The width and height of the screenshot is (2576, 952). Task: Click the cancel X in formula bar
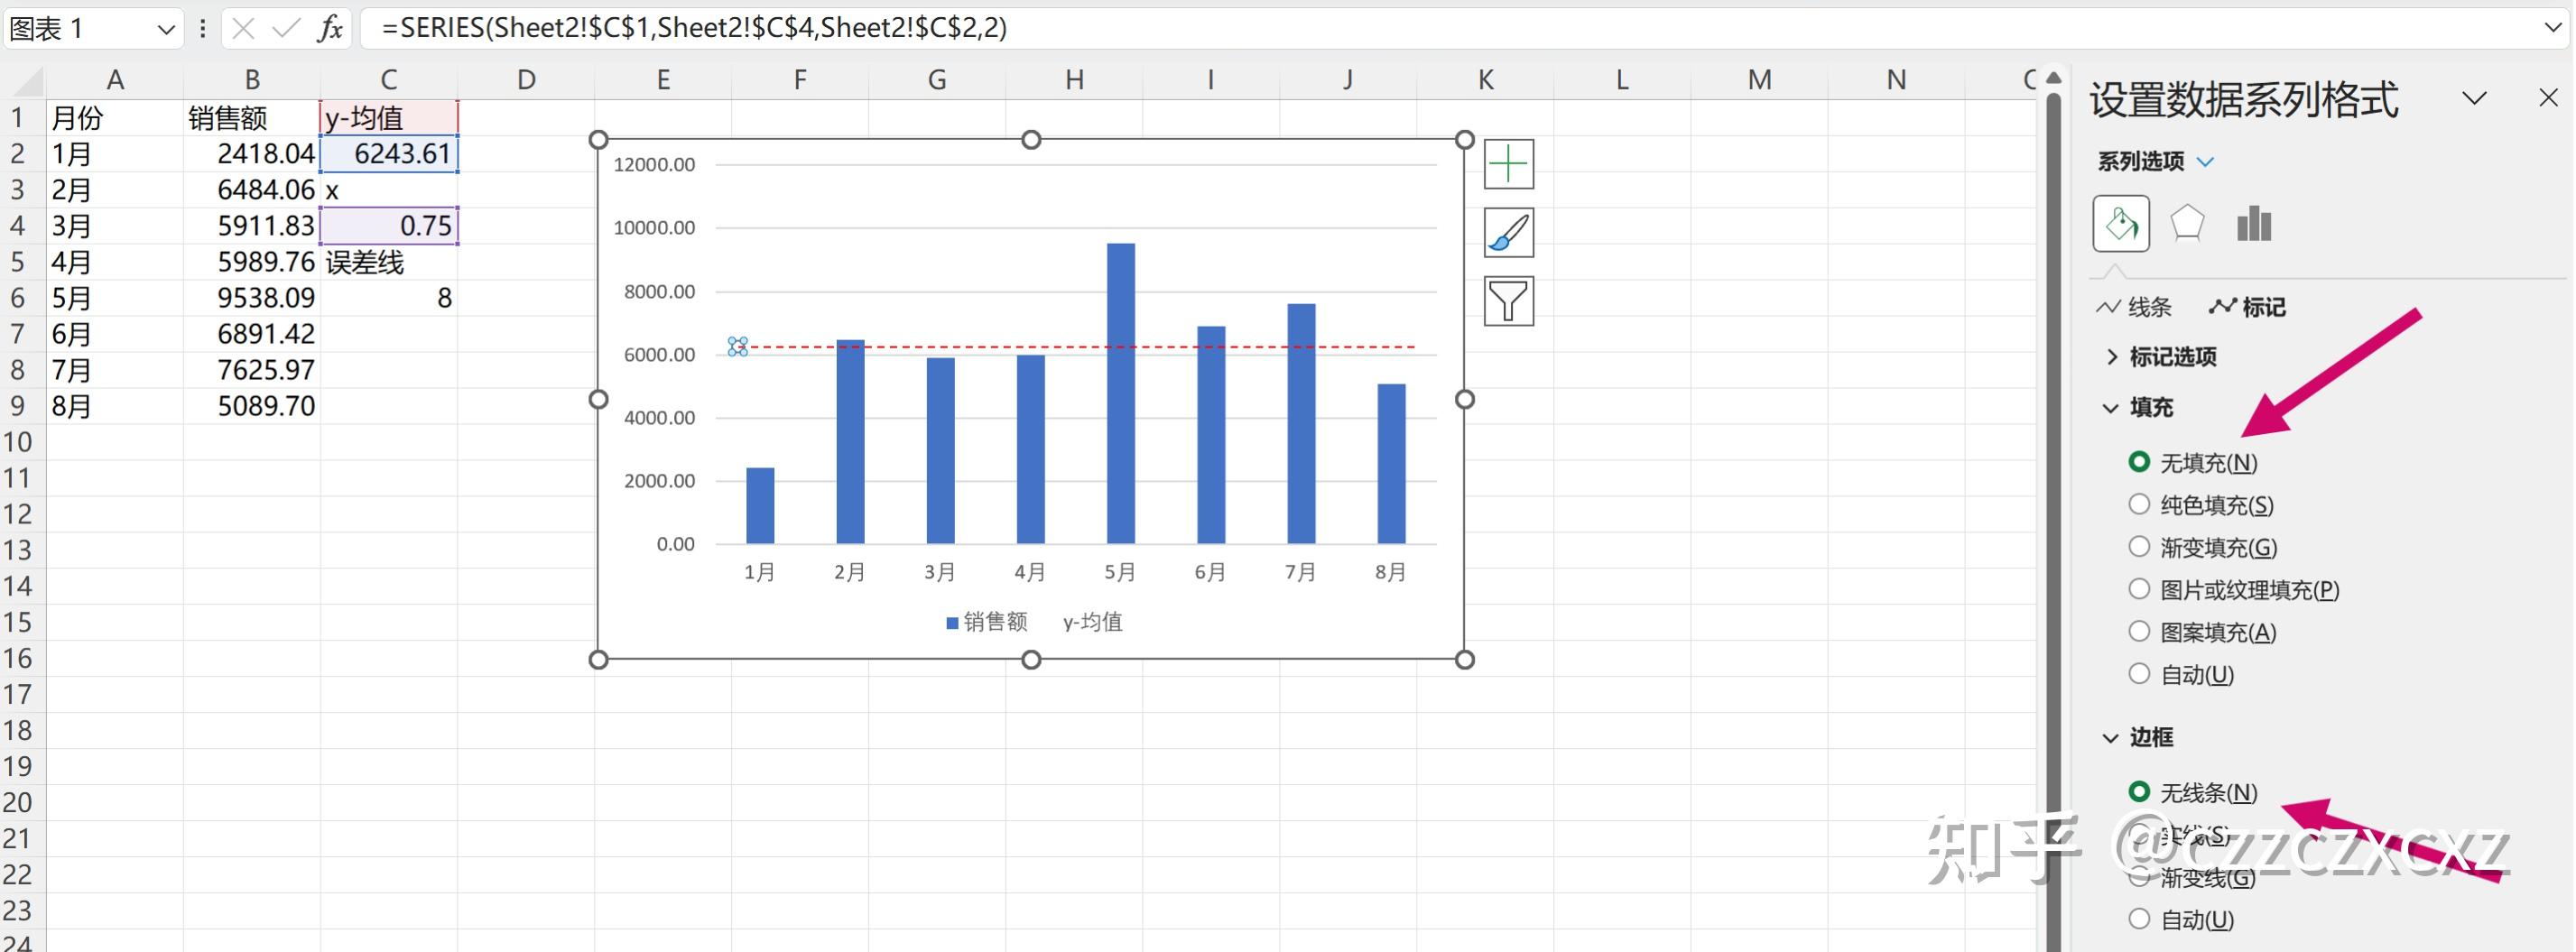click(x=243, y=28)
